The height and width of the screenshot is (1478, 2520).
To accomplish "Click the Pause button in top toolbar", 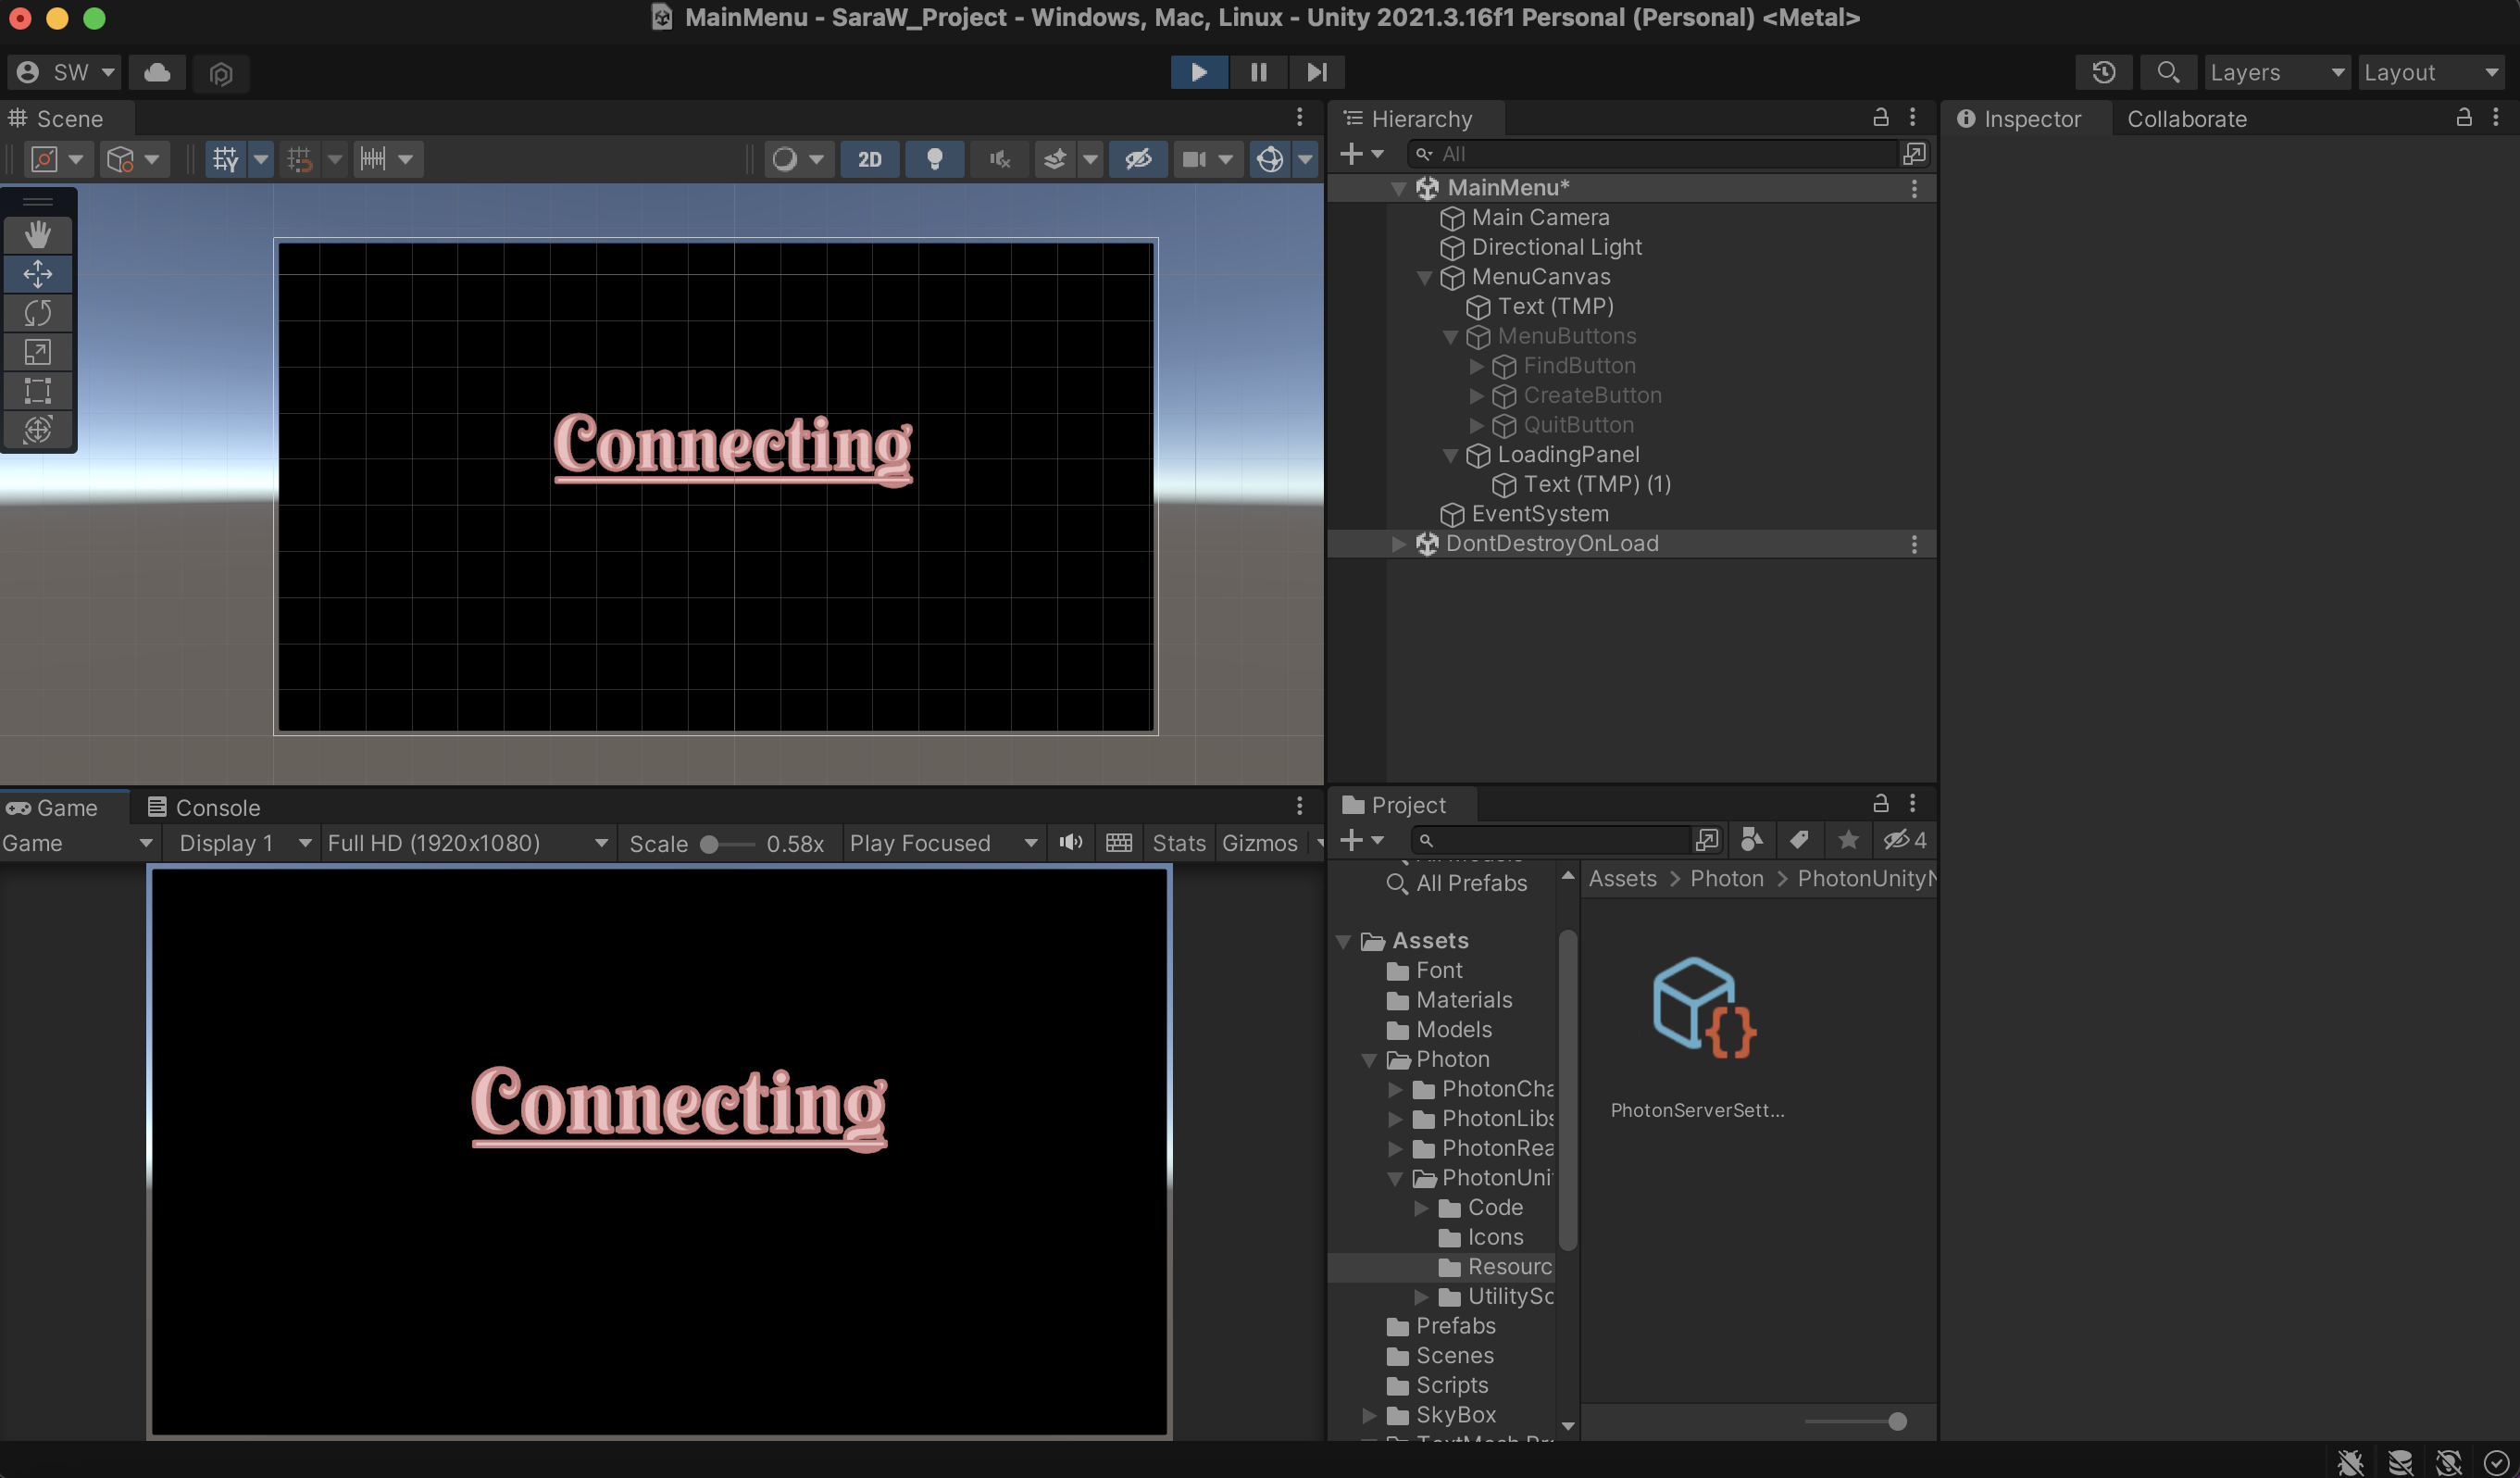I will [1258, 72].
